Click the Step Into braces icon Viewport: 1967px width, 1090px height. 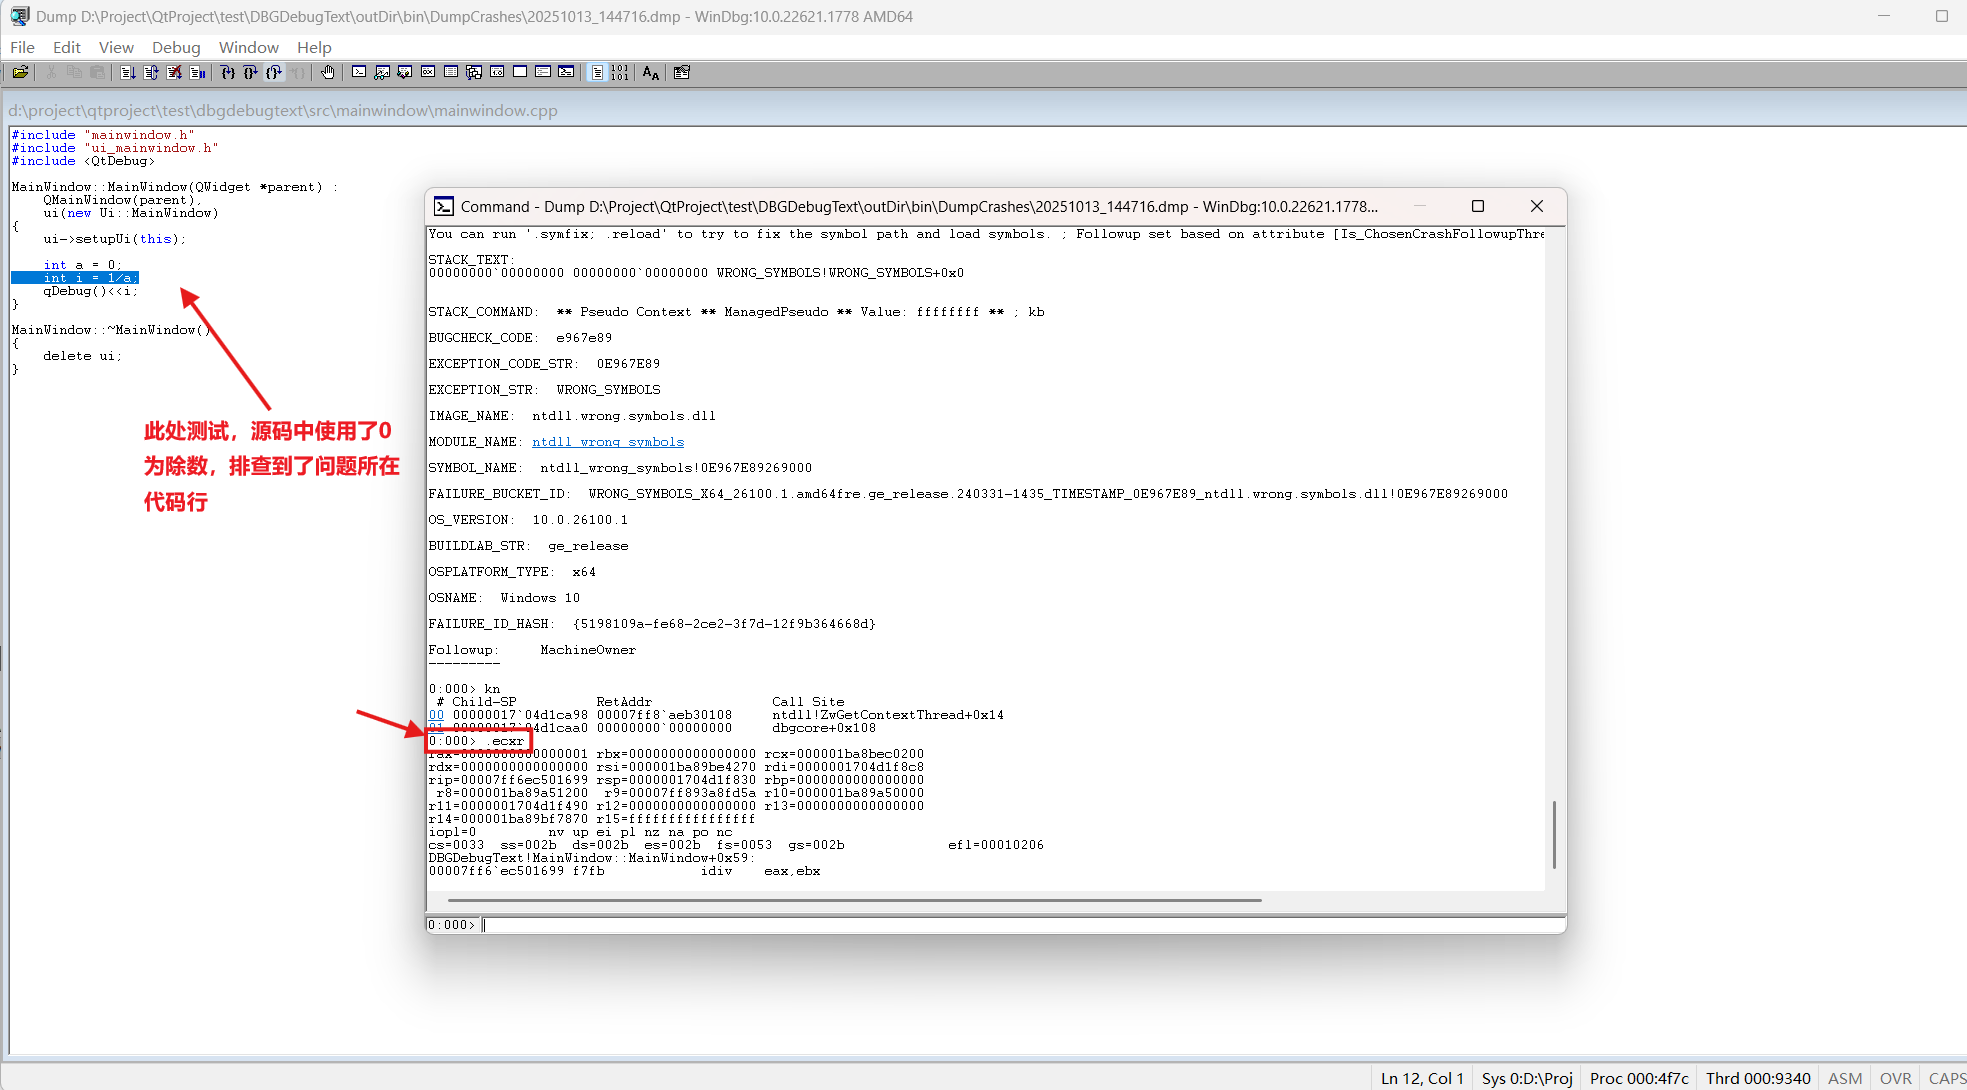228,72
